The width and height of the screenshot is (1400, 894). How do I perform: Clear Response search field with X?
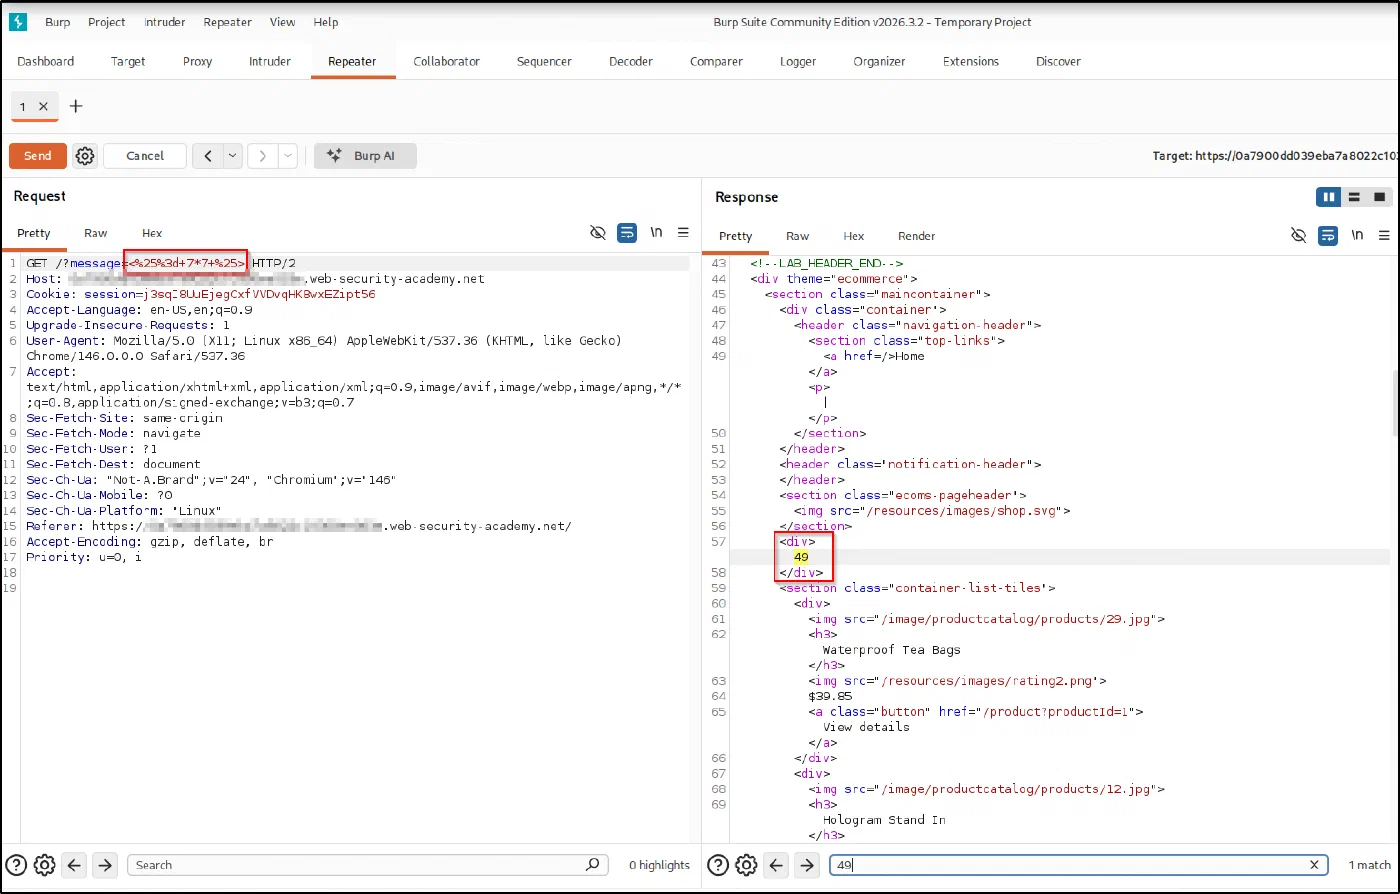pos(1314,865)
